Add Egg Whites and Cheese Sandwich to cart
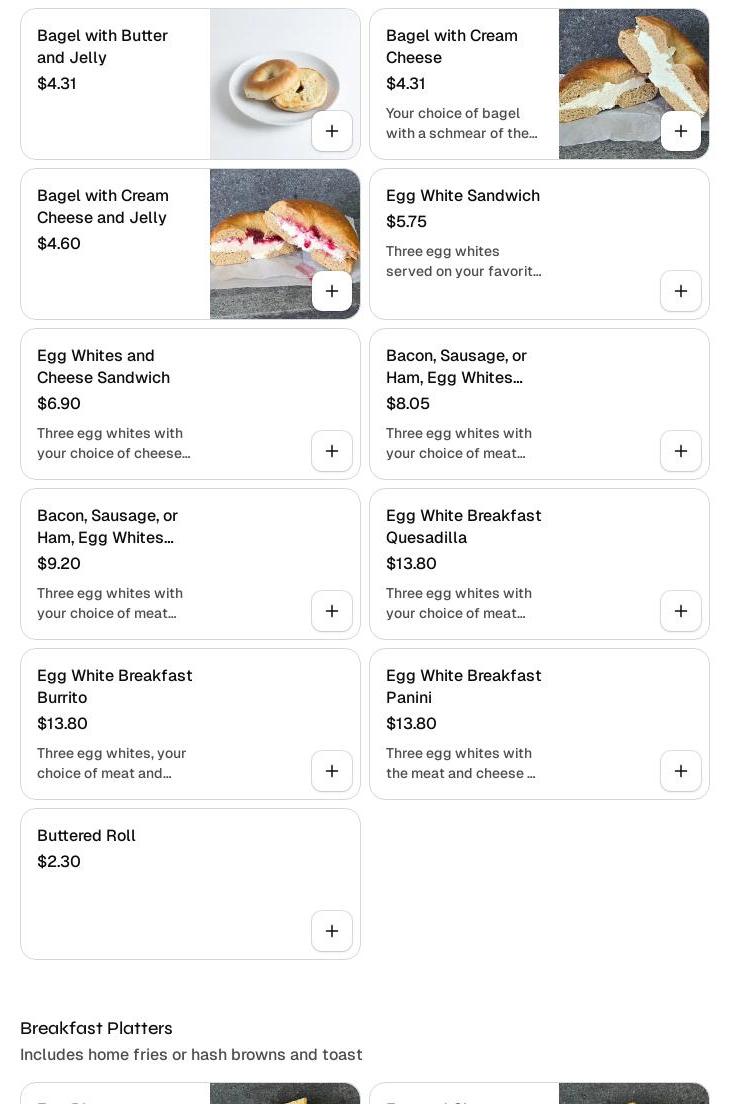This screenshot has width=750, height=1104. (x=332, y=451)
